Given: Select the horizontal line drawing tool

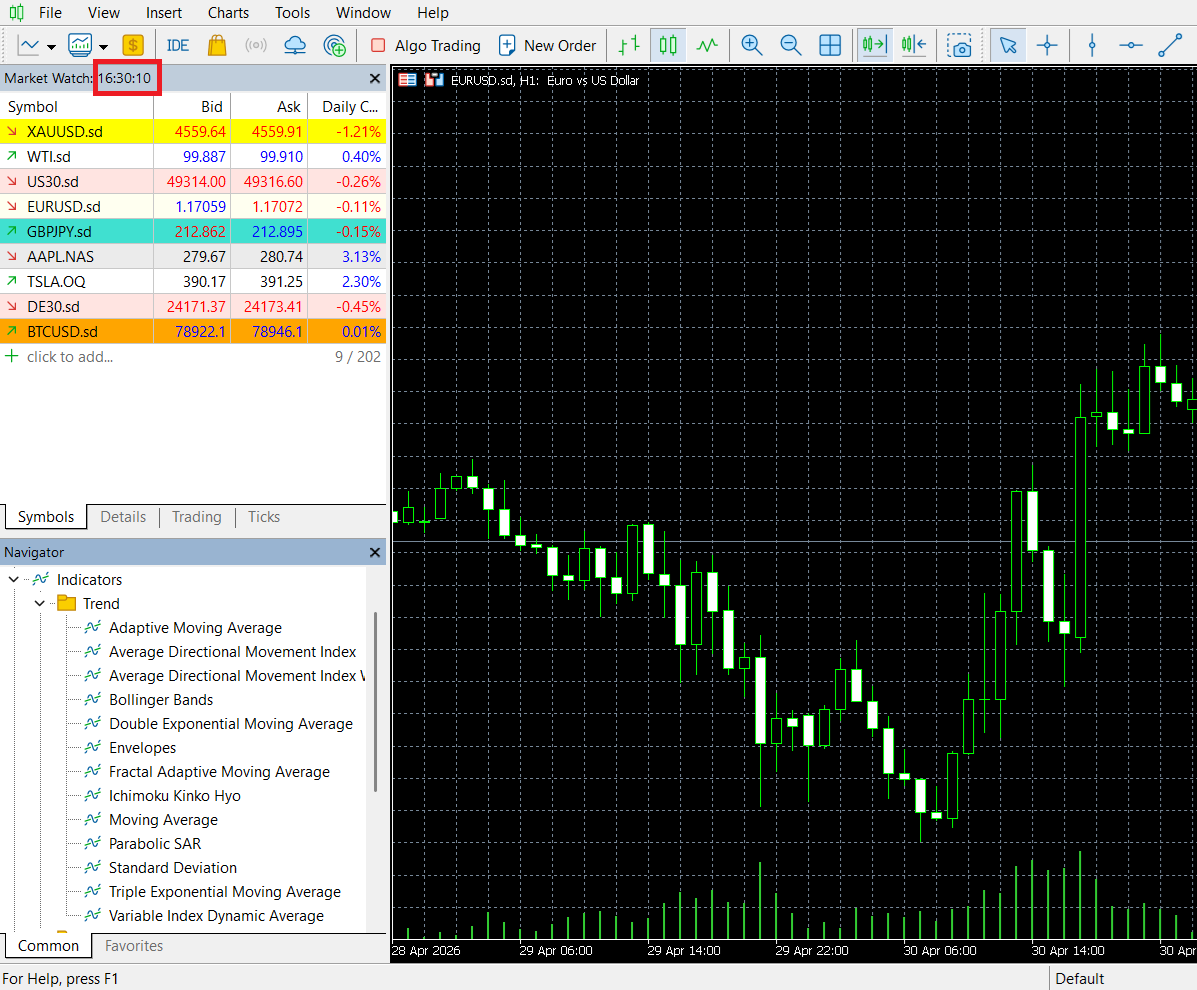Looking at the screenshot, I should [1131, 46].
